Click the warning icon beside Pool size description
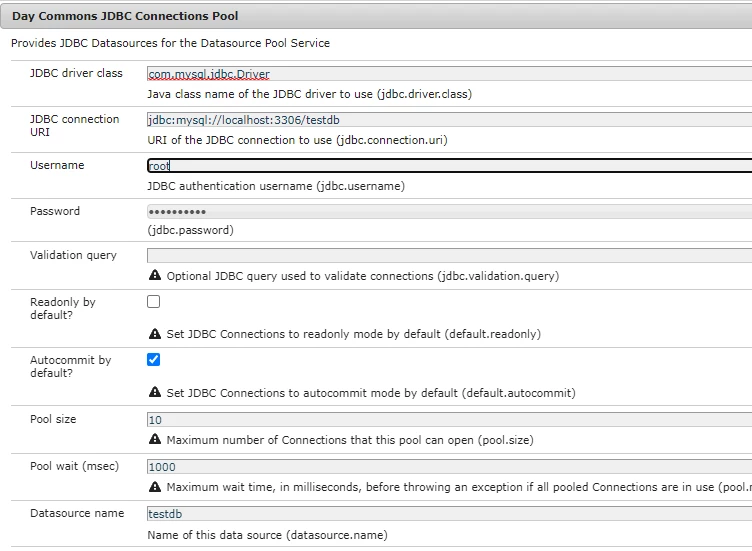This screenshot has width=752, height=551. click(x=155, y=439)
